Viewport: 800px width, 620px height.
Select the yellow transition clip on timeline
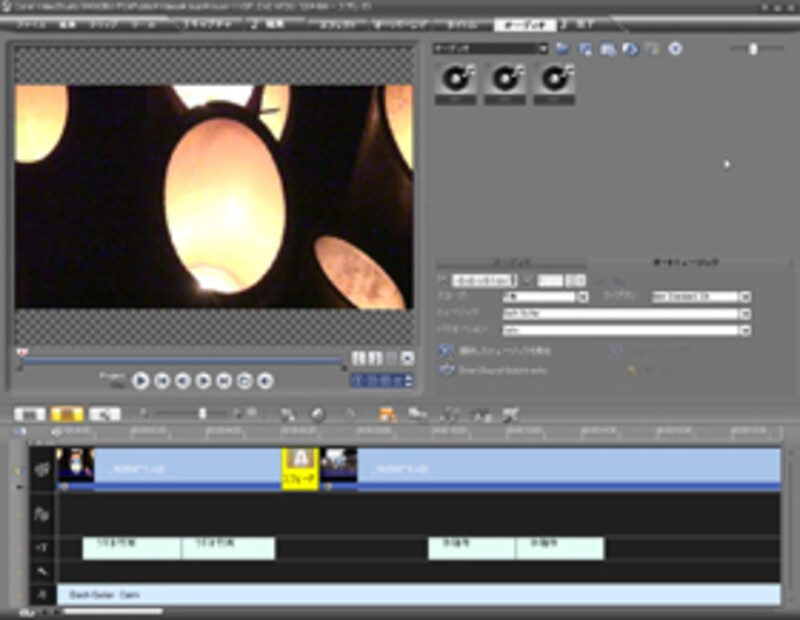click(x=300, y=468)
